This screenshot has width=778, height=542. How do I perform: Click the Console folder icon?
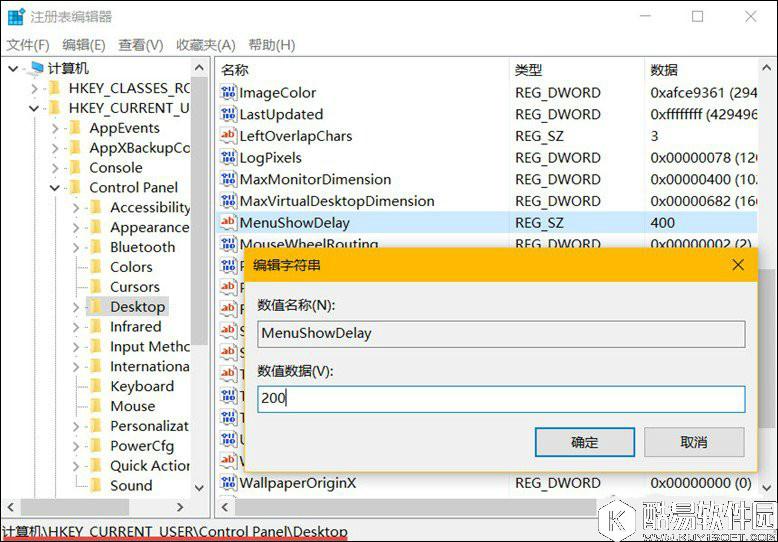75,168
